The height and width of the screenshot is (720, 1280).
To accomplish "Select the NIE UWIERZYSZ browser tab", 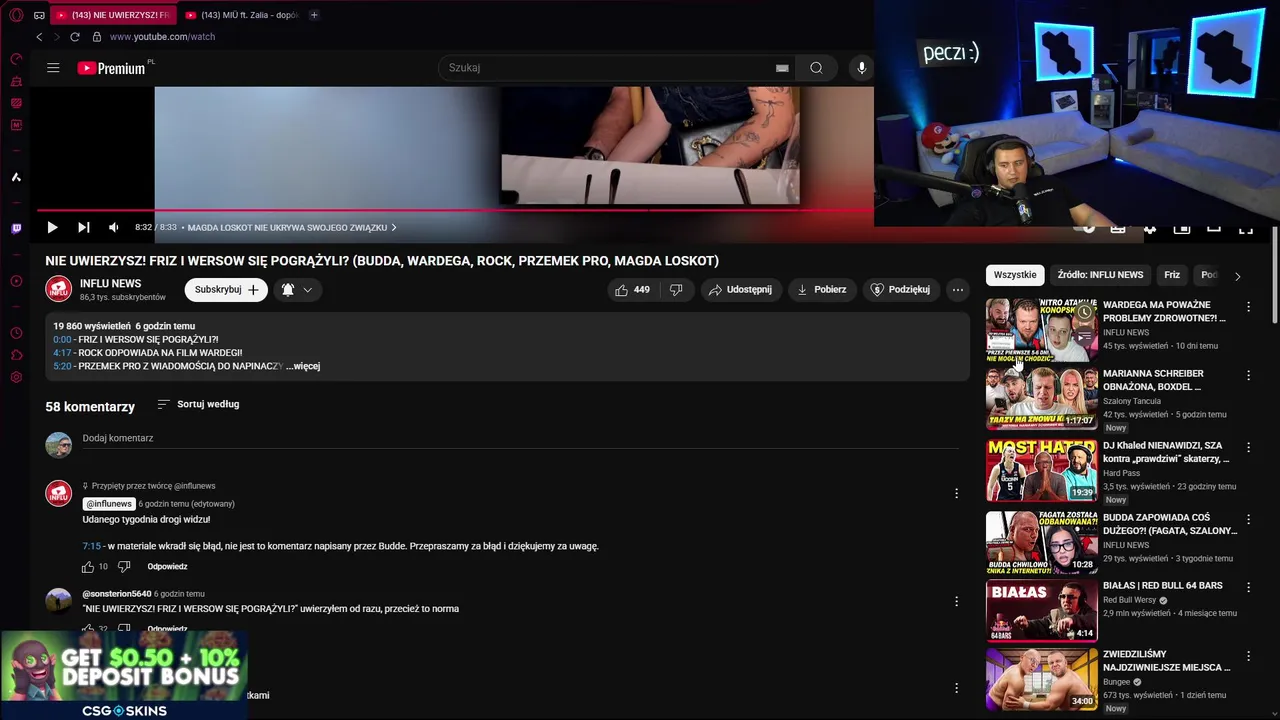I will pyautogui.click(x=113, y=15).
